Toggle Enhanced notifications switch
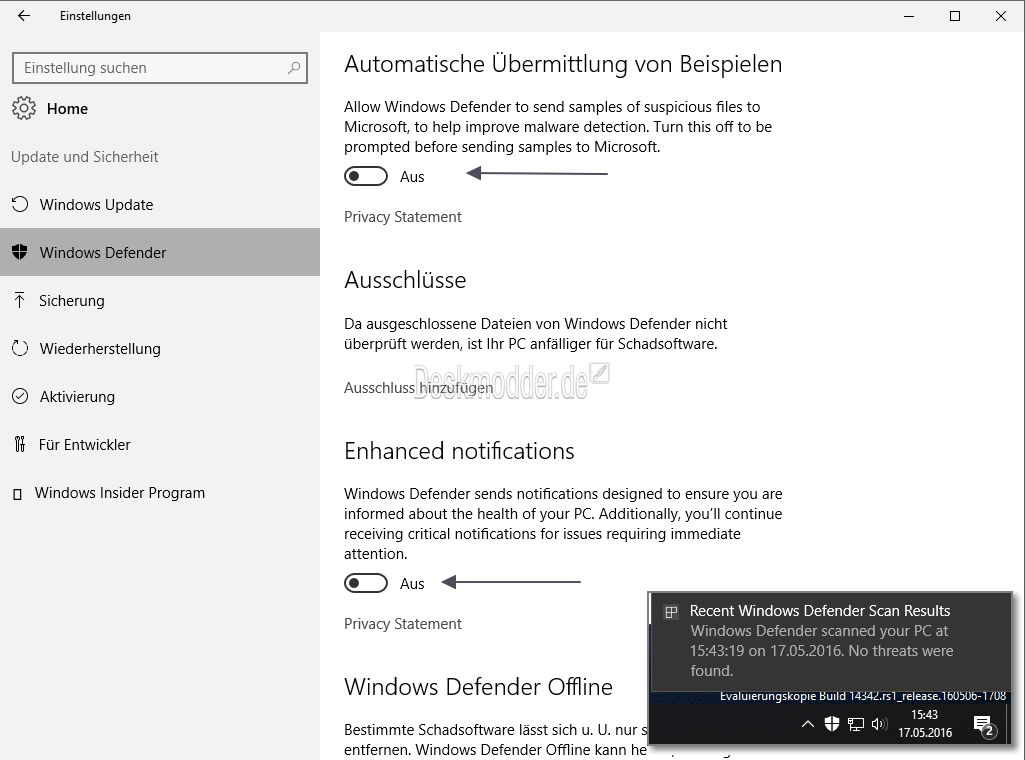 [366, 583]
